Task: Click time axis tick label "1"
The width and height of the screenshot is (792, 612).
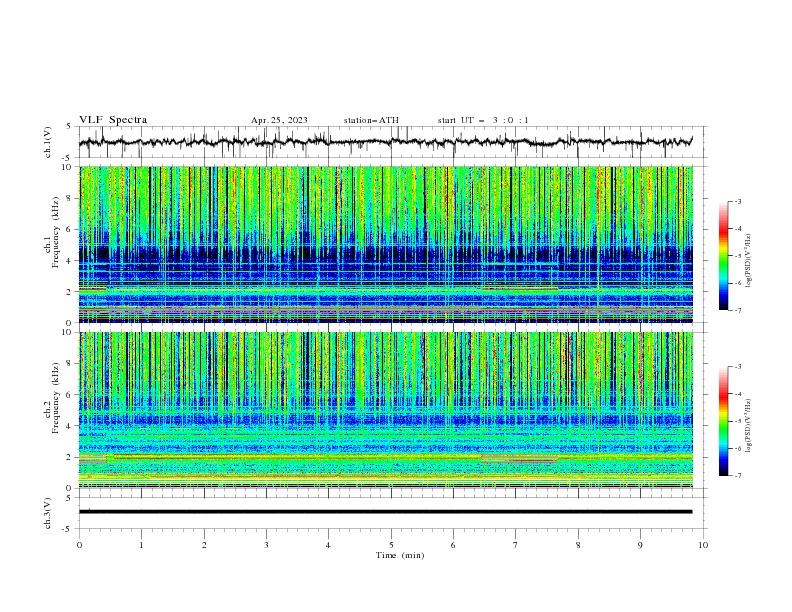Action: (142, 545)
